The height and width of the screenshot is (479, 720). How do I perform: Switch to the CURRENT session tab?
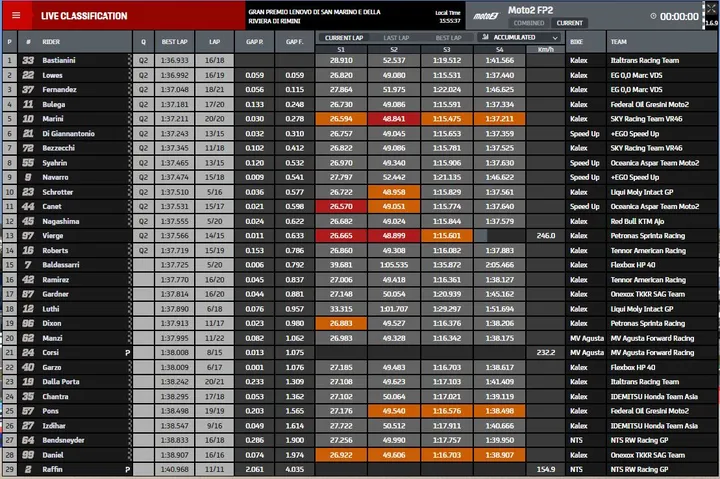tap(569, 23)
